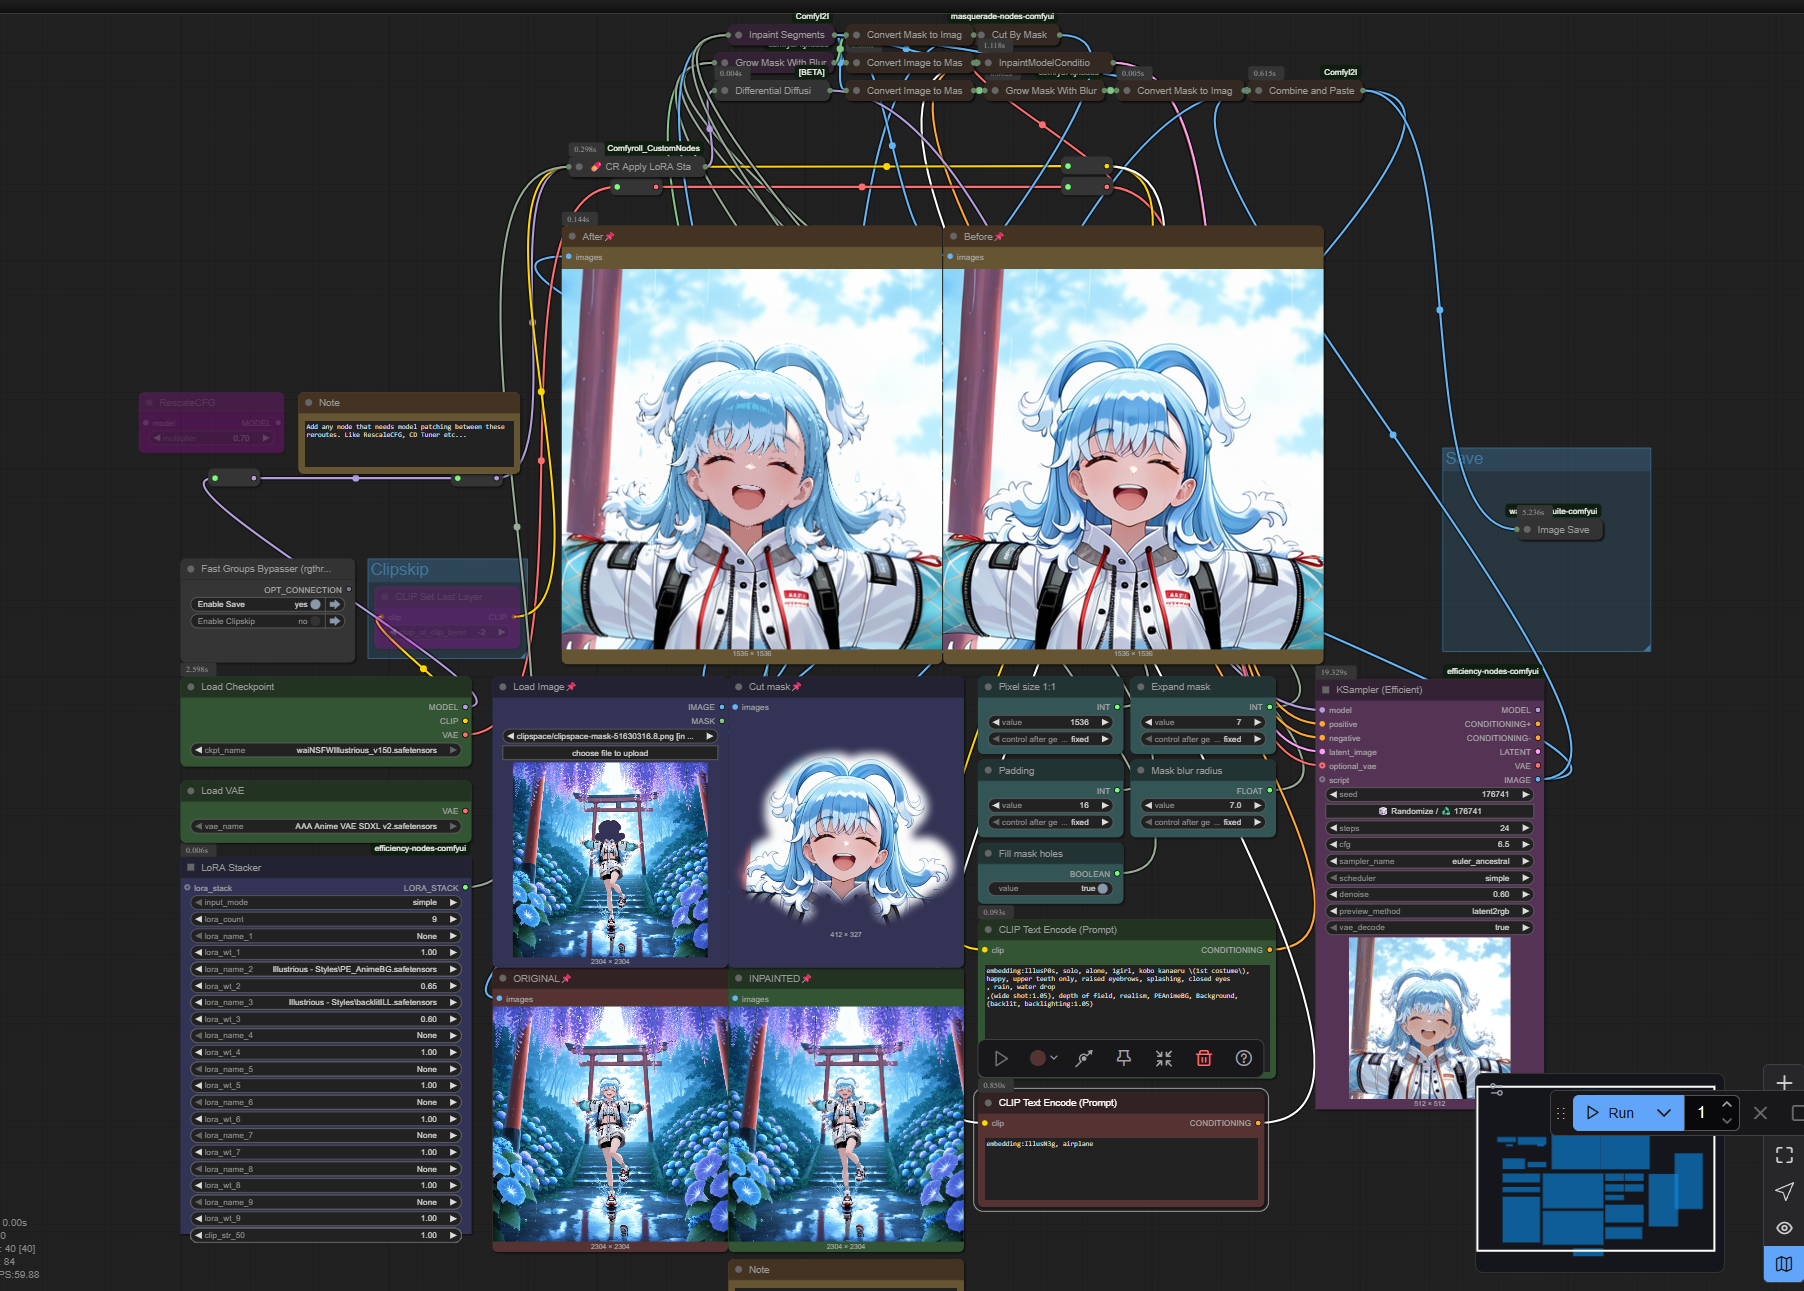
Task: Open preview_method dropdown in KSampler
Action: (1429, 911)
